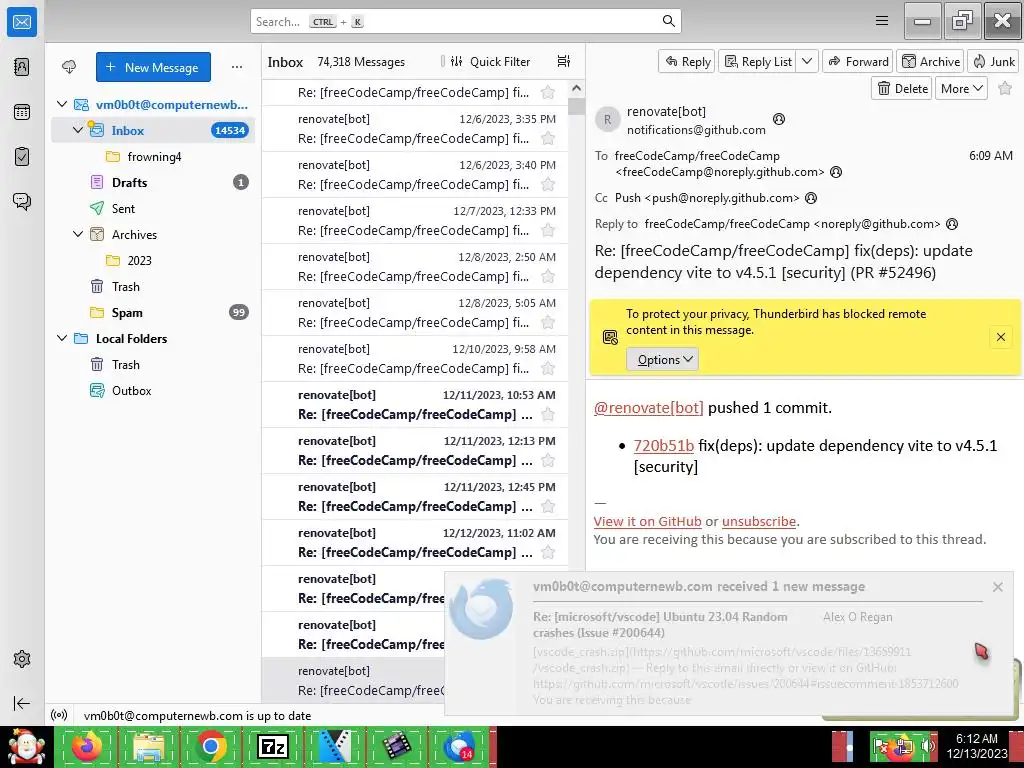Open the Outbox under Local Folders
The width and height of the screenshot is (1024, 768).
click(153, 391)
